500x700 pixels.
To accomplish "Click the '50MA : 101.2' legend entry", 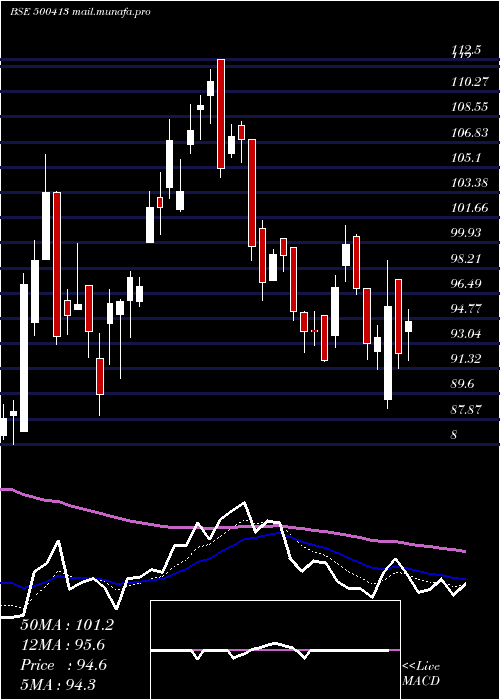I will pos(67,625).
